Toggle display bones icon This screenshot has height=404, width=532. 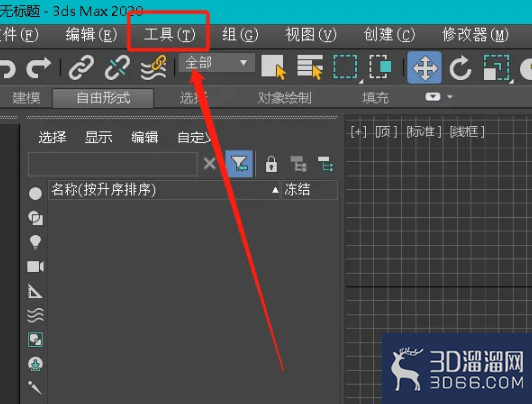(35, 388)
